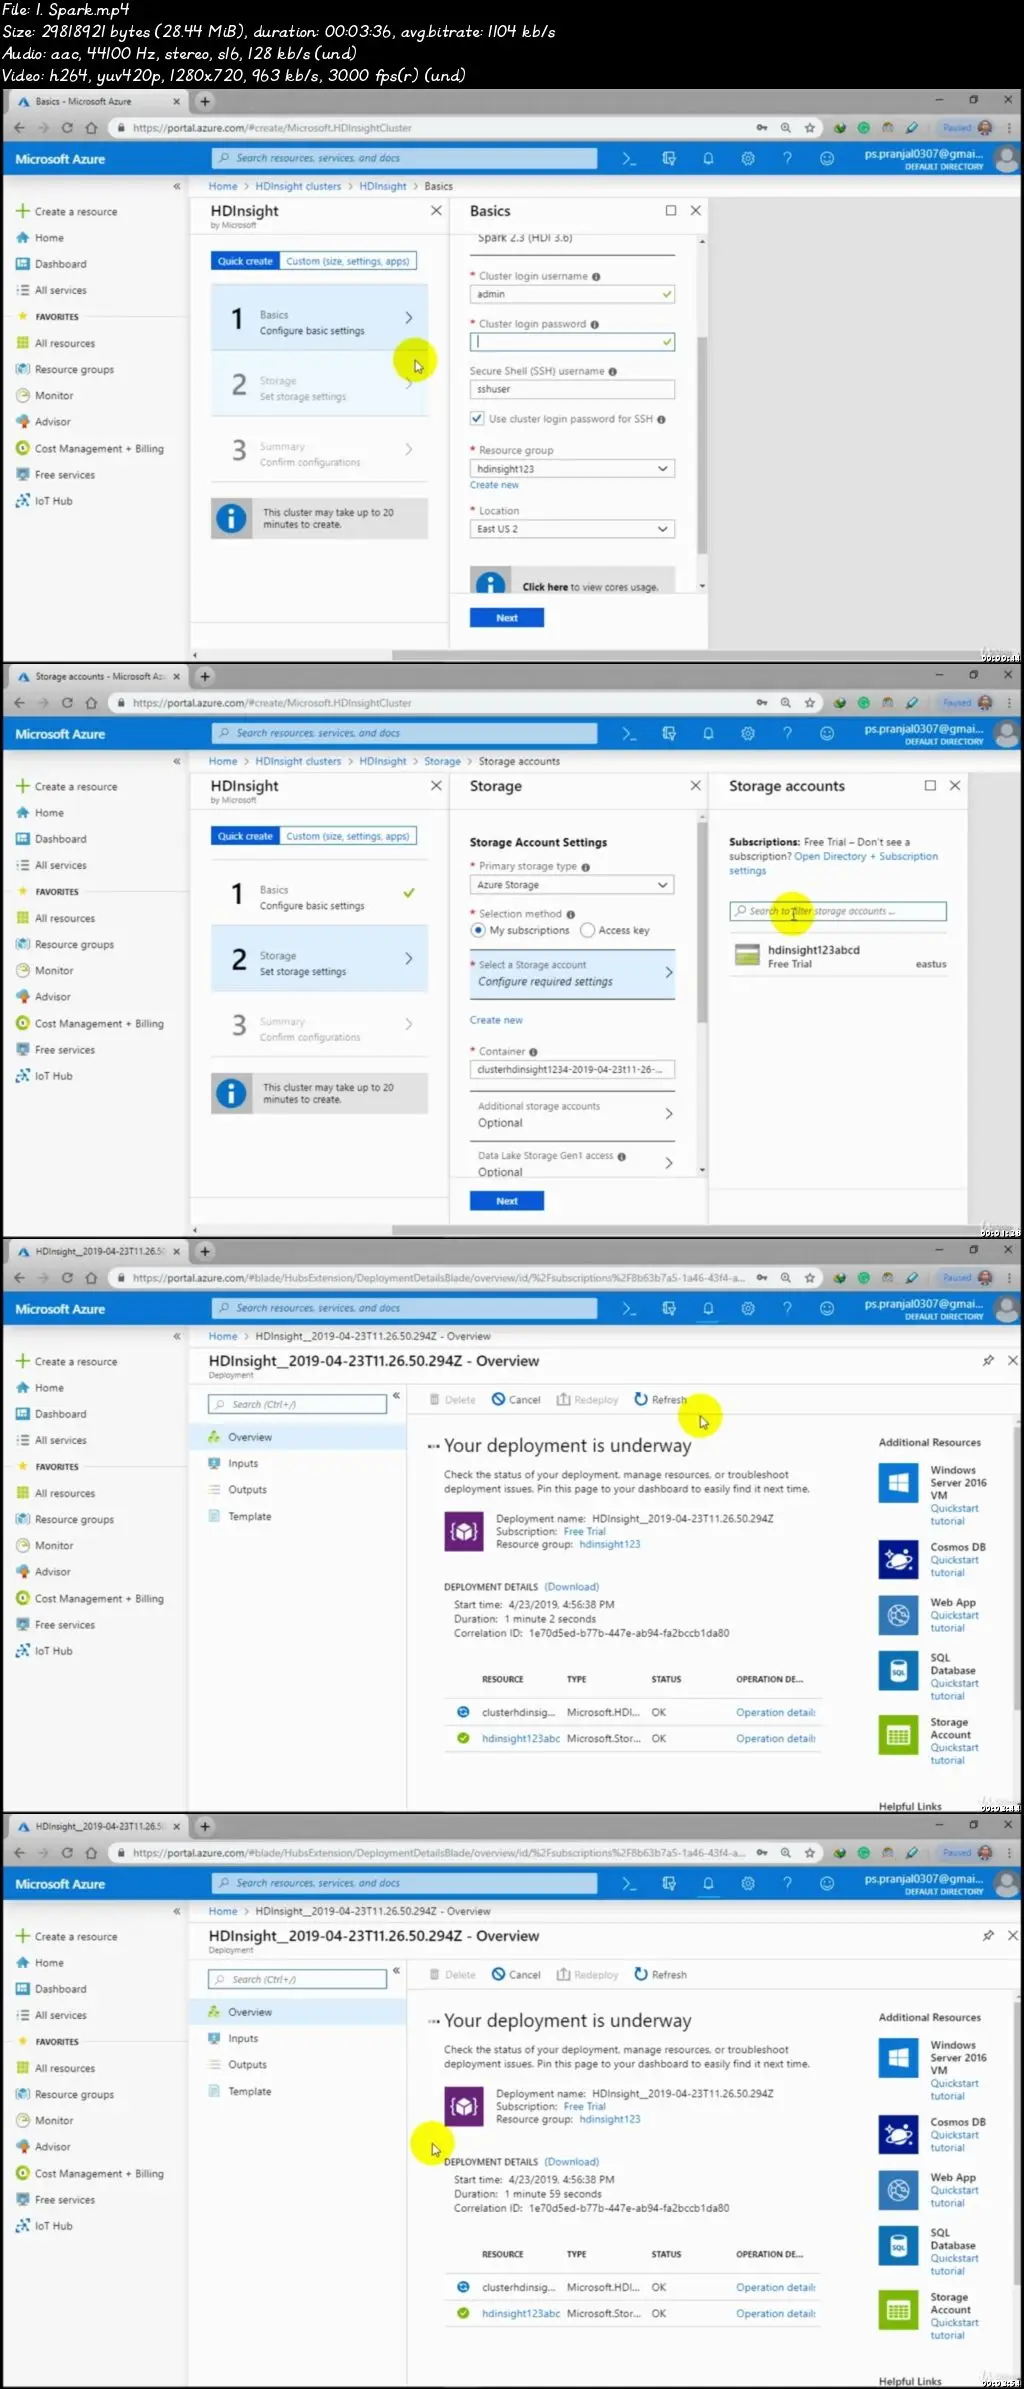The height and width of the screenshot is (2389, 1024).
Task: Focus the Cluster login password field
Action: tap(572, 342)
